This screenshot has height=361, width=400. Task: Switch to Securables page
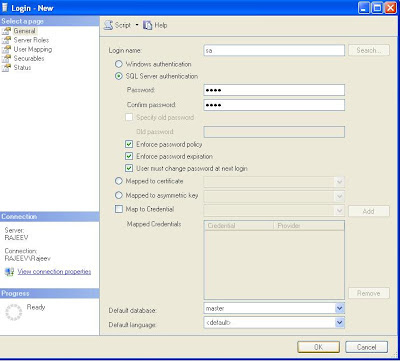(29, 59)
